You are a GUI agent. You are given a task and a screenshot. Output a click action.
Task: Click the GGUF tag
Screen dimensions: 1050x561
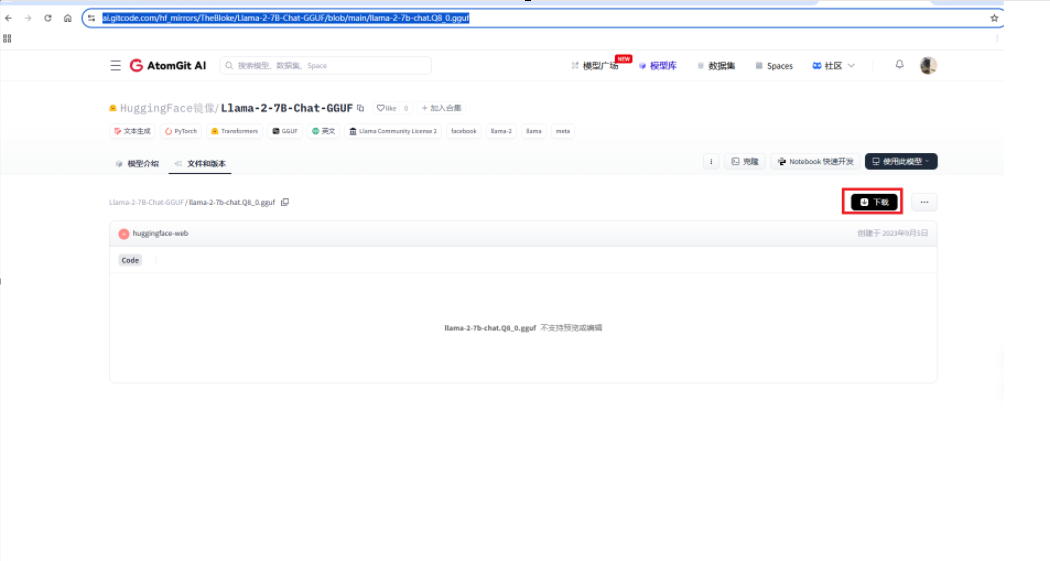pos(285,131)
